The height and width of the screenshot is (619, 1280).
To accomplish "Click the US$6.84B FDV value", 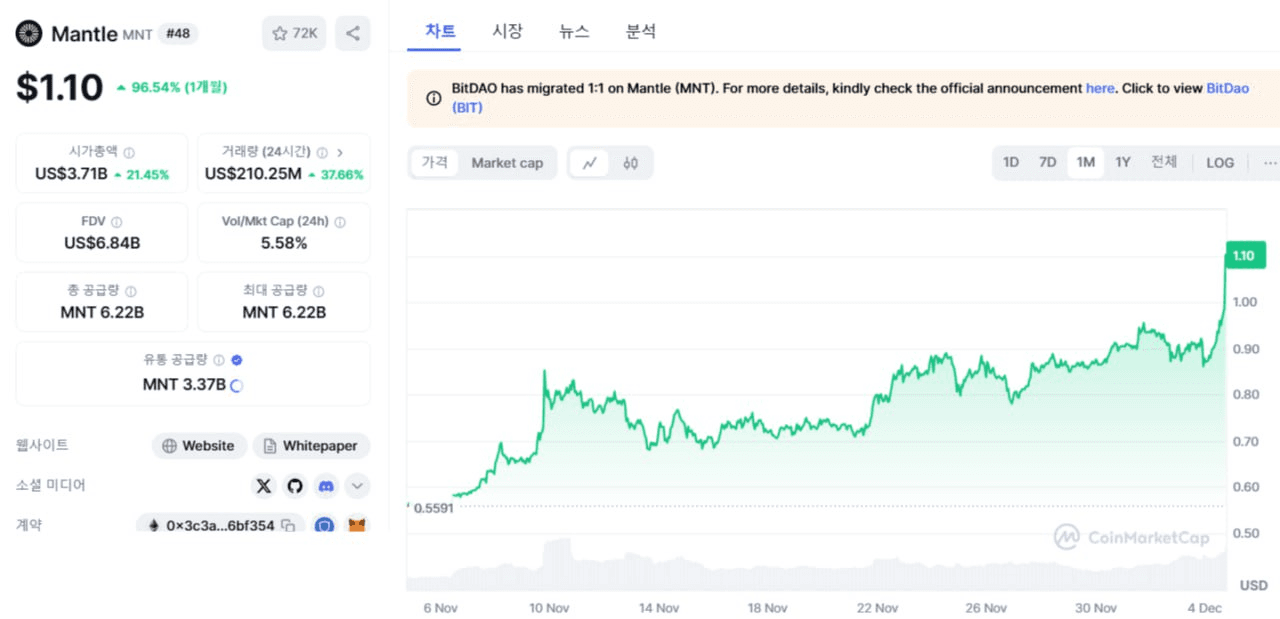I will point(102,243).
